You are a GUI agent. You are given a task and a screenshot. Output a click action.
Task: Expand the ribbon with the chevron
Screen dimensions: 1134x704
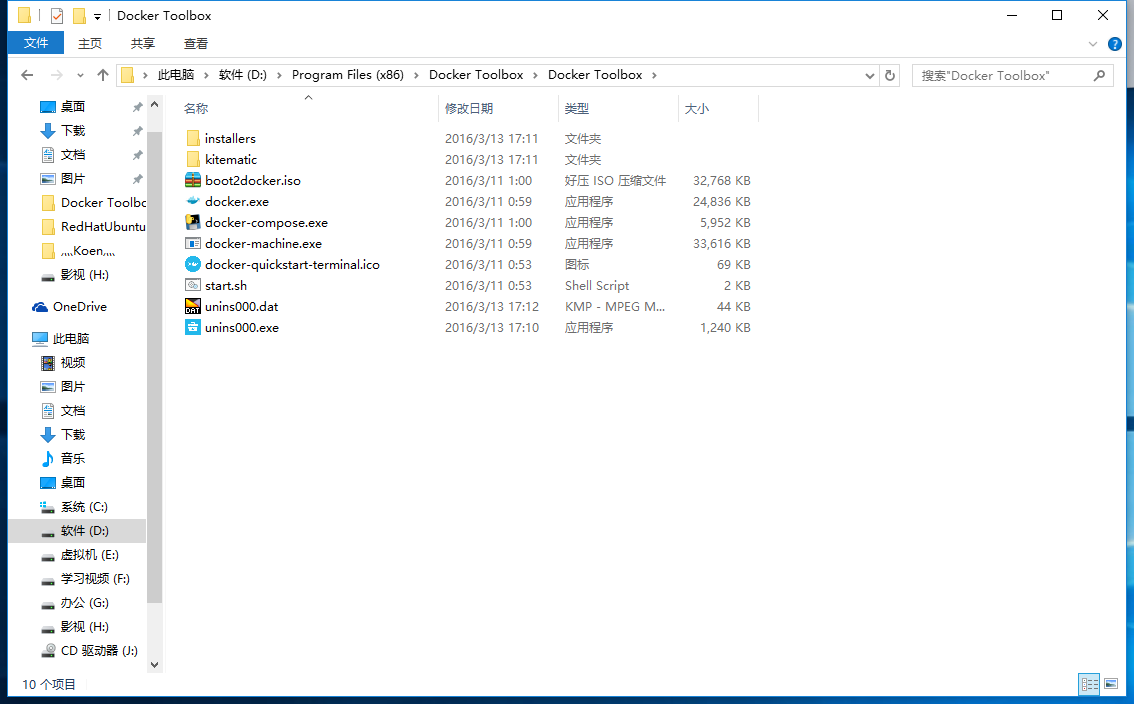[1093, 44]
